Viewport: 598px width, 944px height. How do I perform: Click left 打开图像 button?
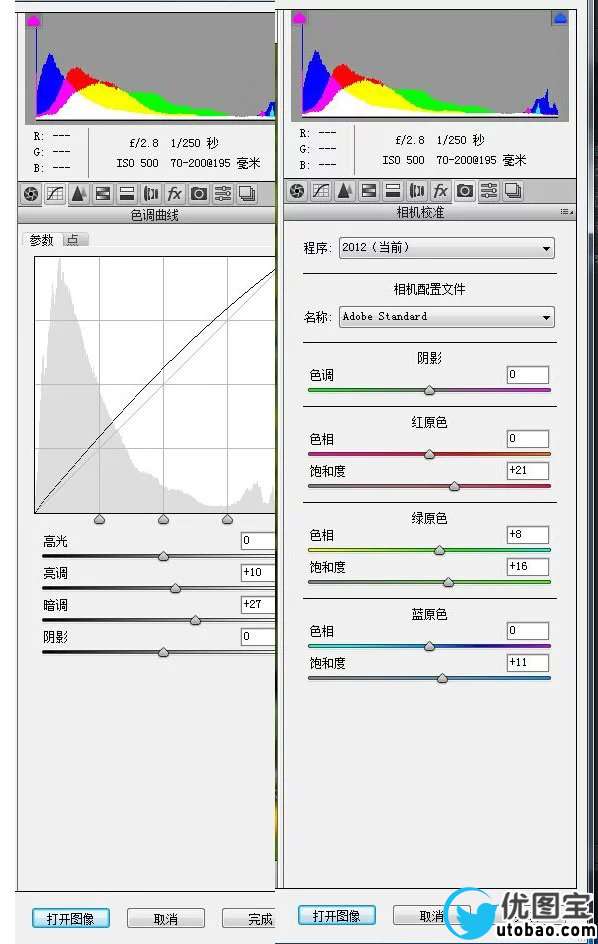pos(70,919)
